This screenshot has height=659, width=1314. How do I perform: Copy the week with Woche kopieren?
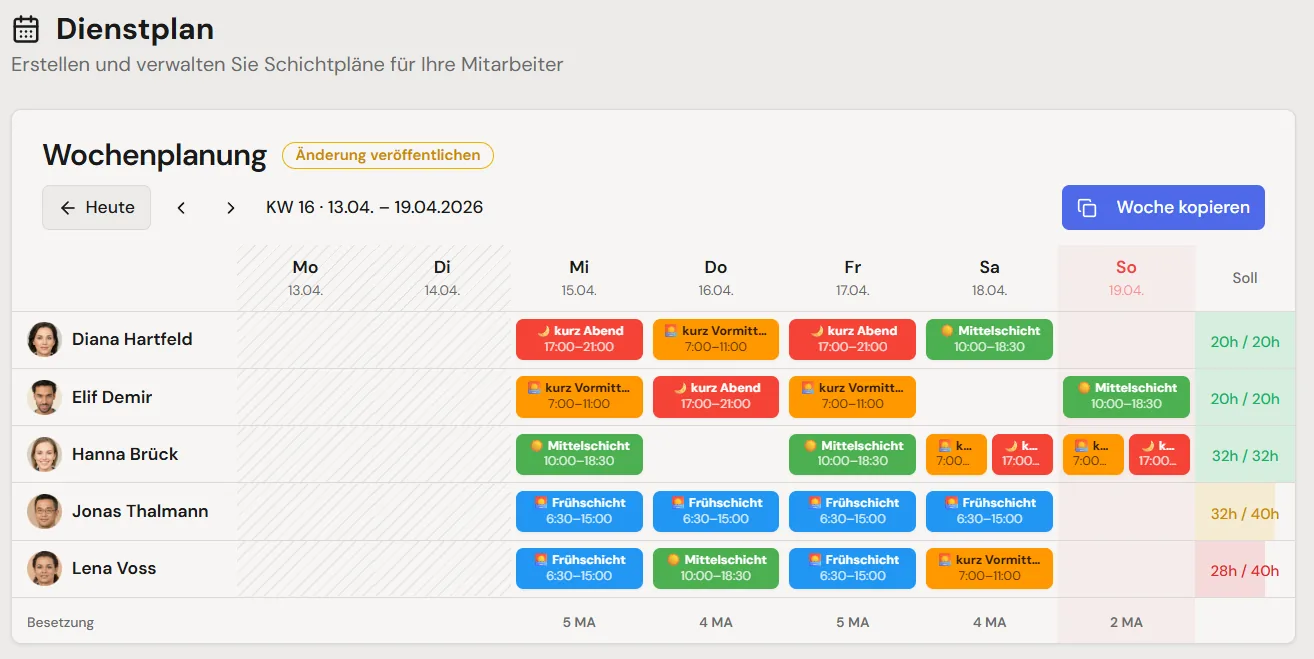(1163, 208)
